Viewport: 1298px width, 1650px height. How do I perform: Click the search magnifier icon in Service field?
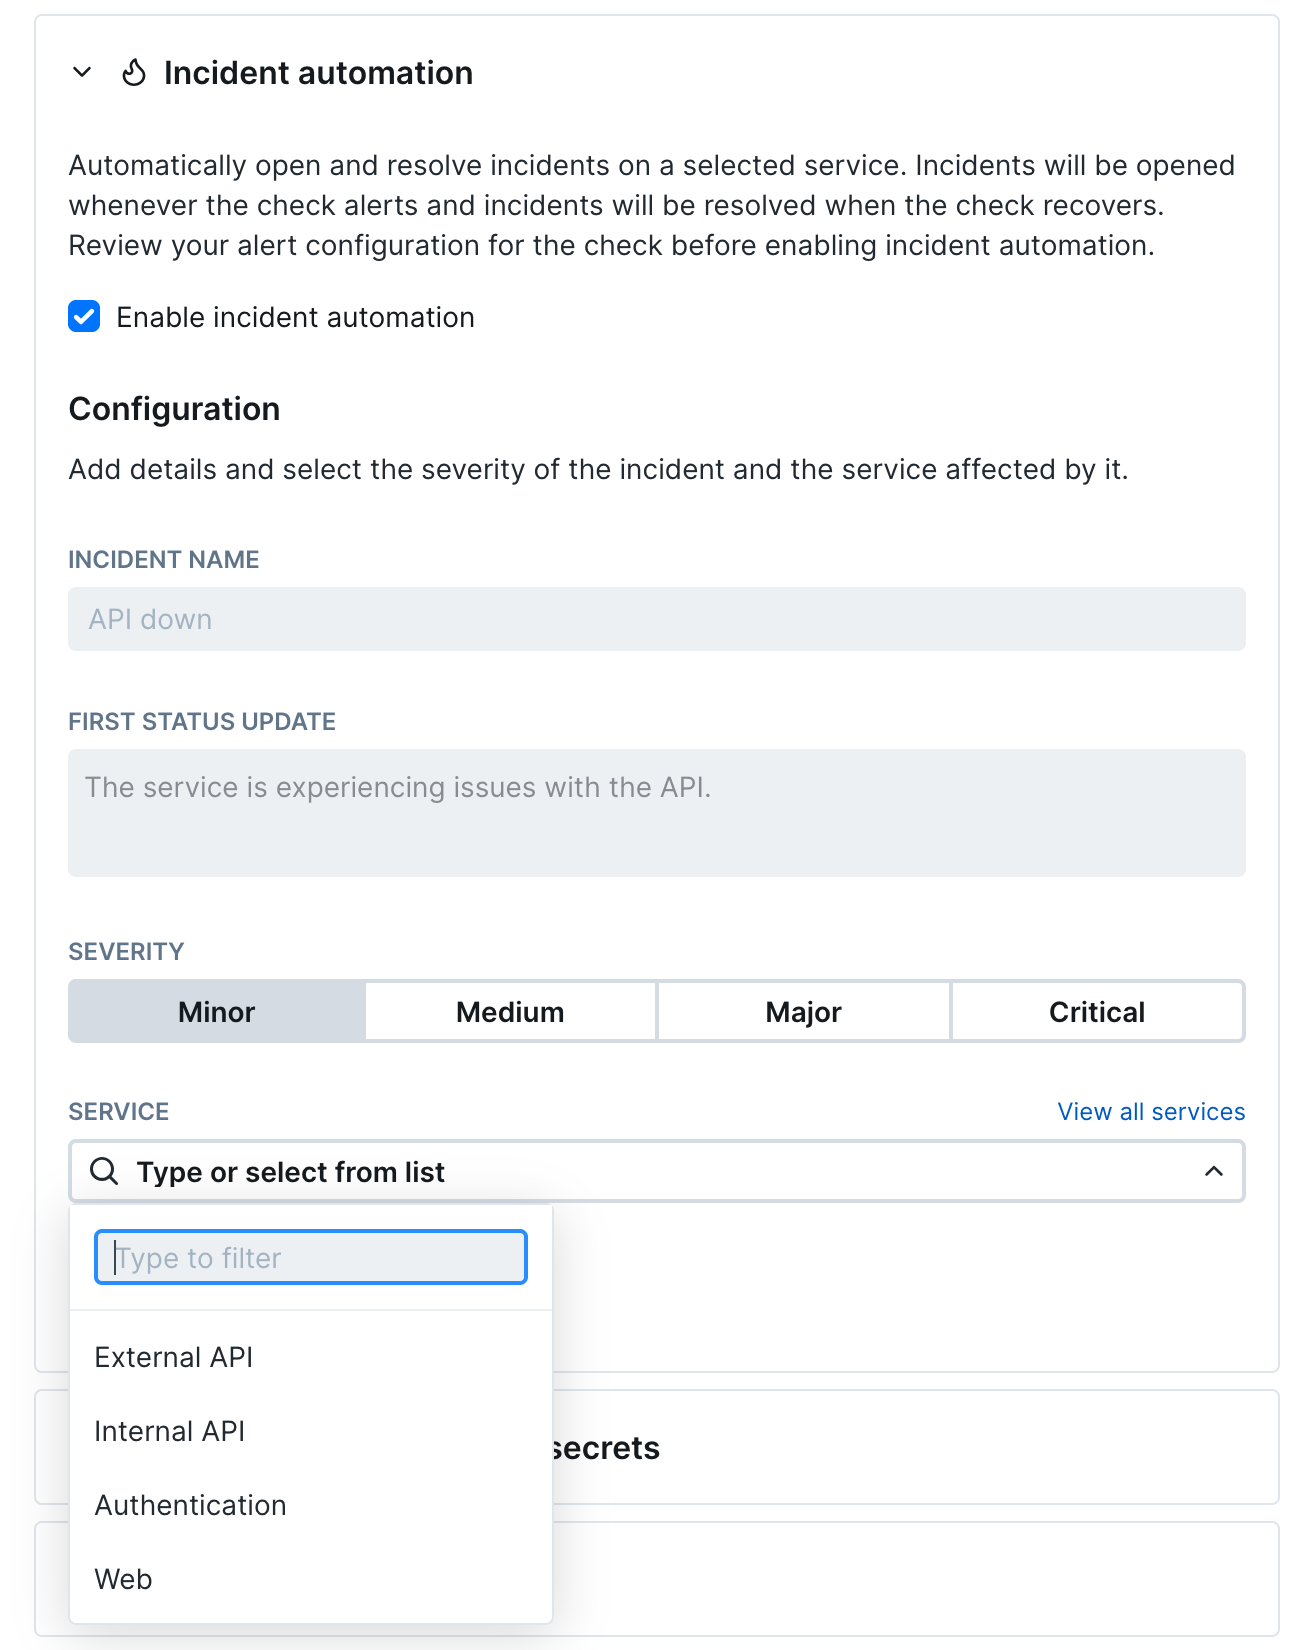pyautogui.click(x=104, y=1171)
